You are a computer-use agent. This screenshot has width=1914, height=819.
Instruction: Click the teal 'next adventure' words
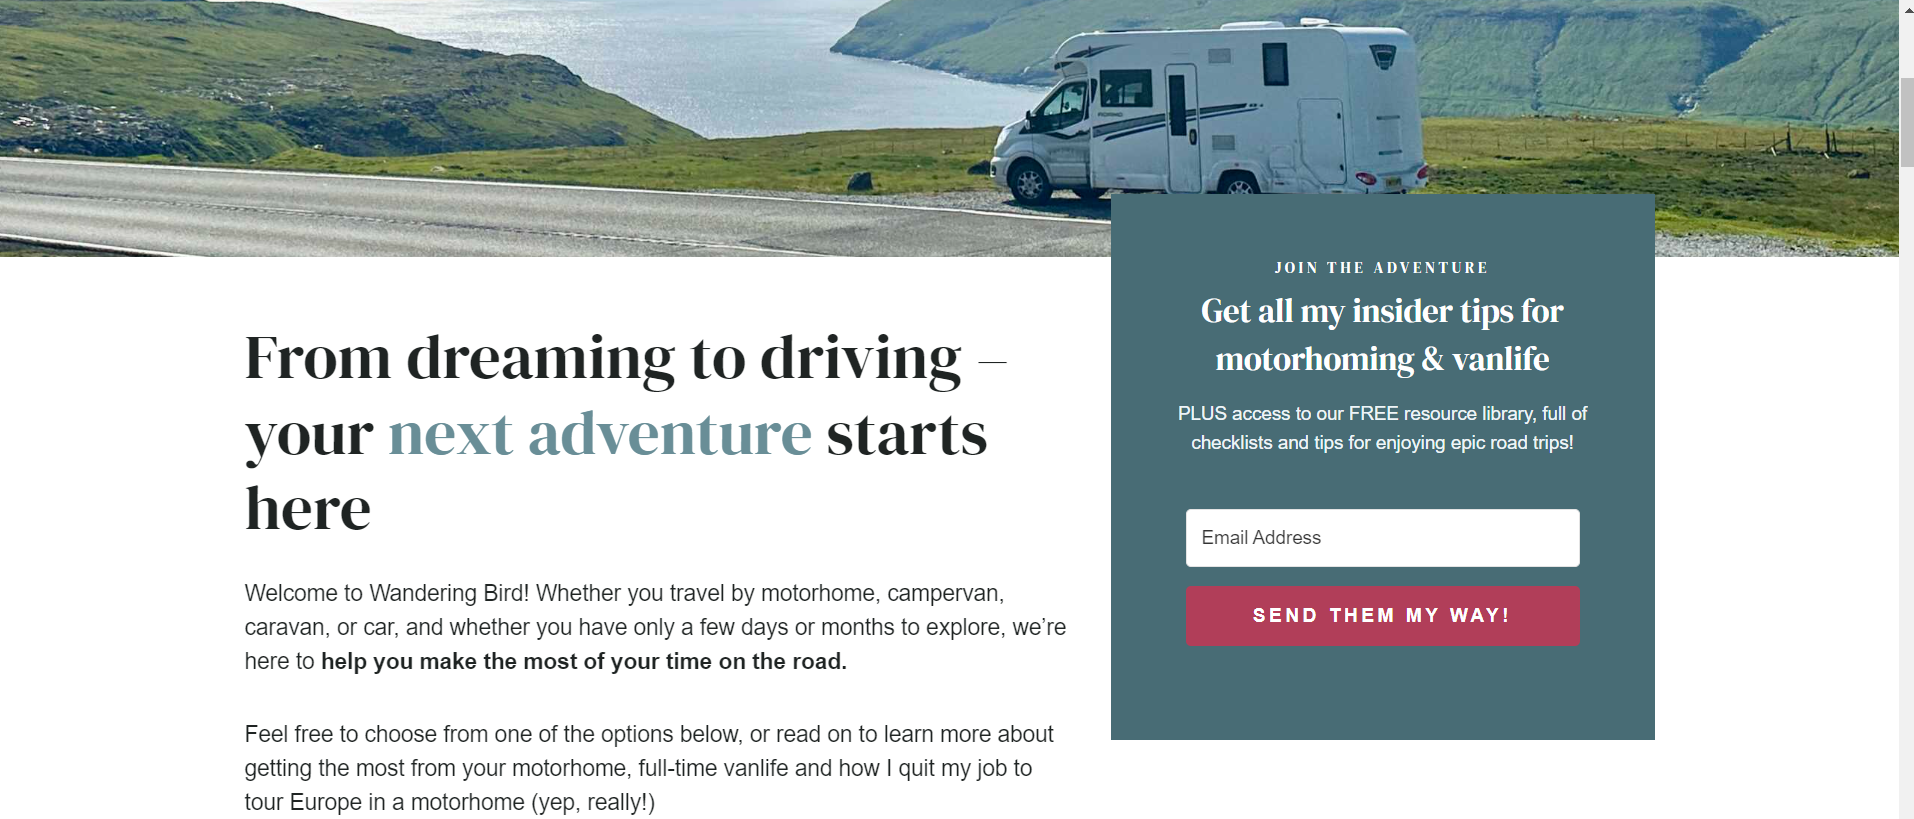pos(600,434)
